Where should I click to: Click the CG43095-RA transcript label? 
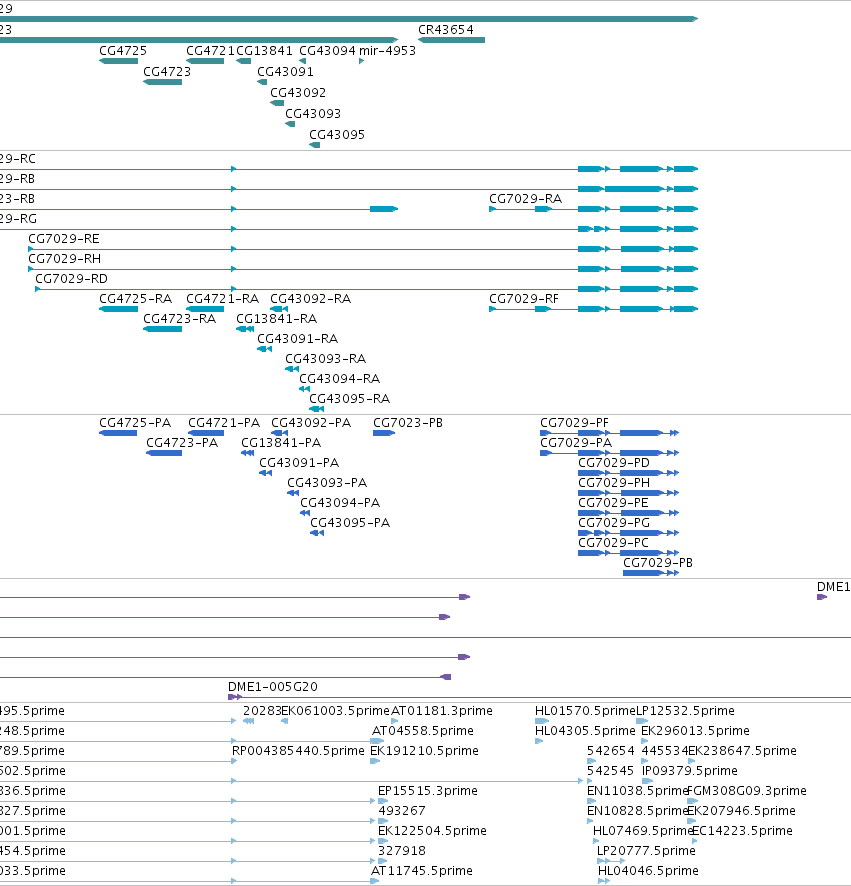click(x=349, y=399)
